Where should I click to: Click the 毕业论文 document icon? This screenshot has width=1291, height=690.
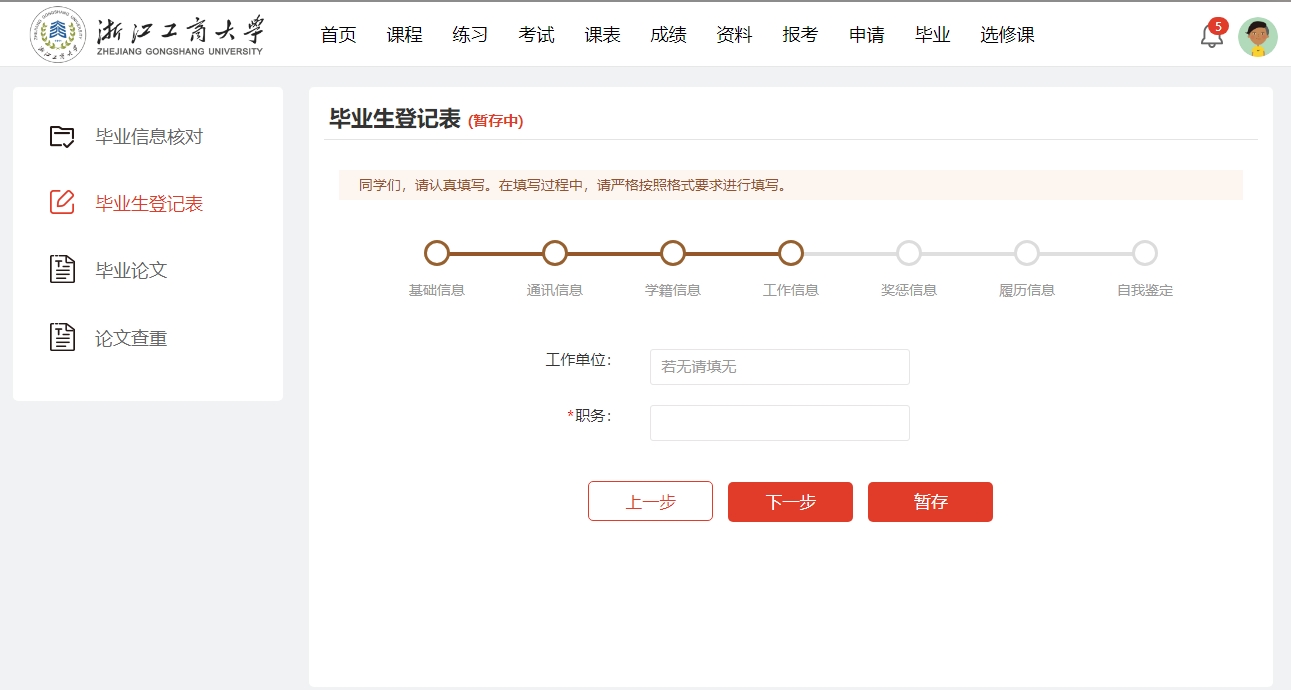[62, 270]
